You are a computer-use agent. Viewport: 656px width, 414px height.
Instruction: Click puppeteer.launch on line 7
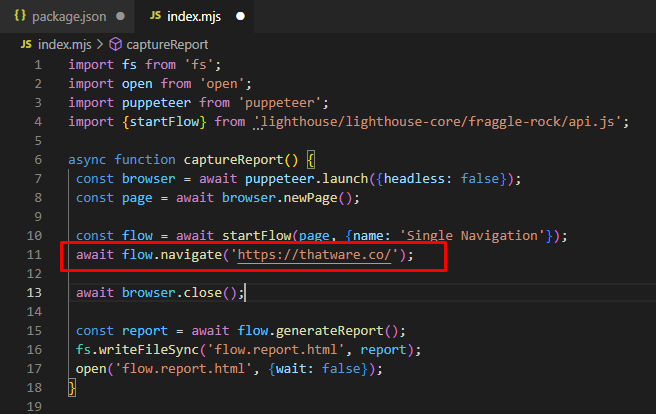tap(306, 179)
